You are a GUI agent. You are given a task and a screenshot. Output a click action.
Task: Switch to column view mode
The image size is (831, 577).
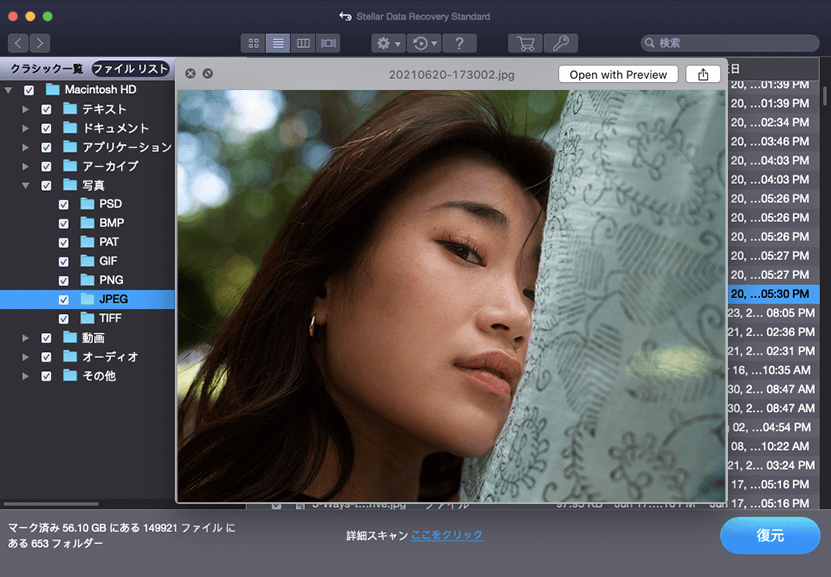pyautogui.click(x=304, y=43)
